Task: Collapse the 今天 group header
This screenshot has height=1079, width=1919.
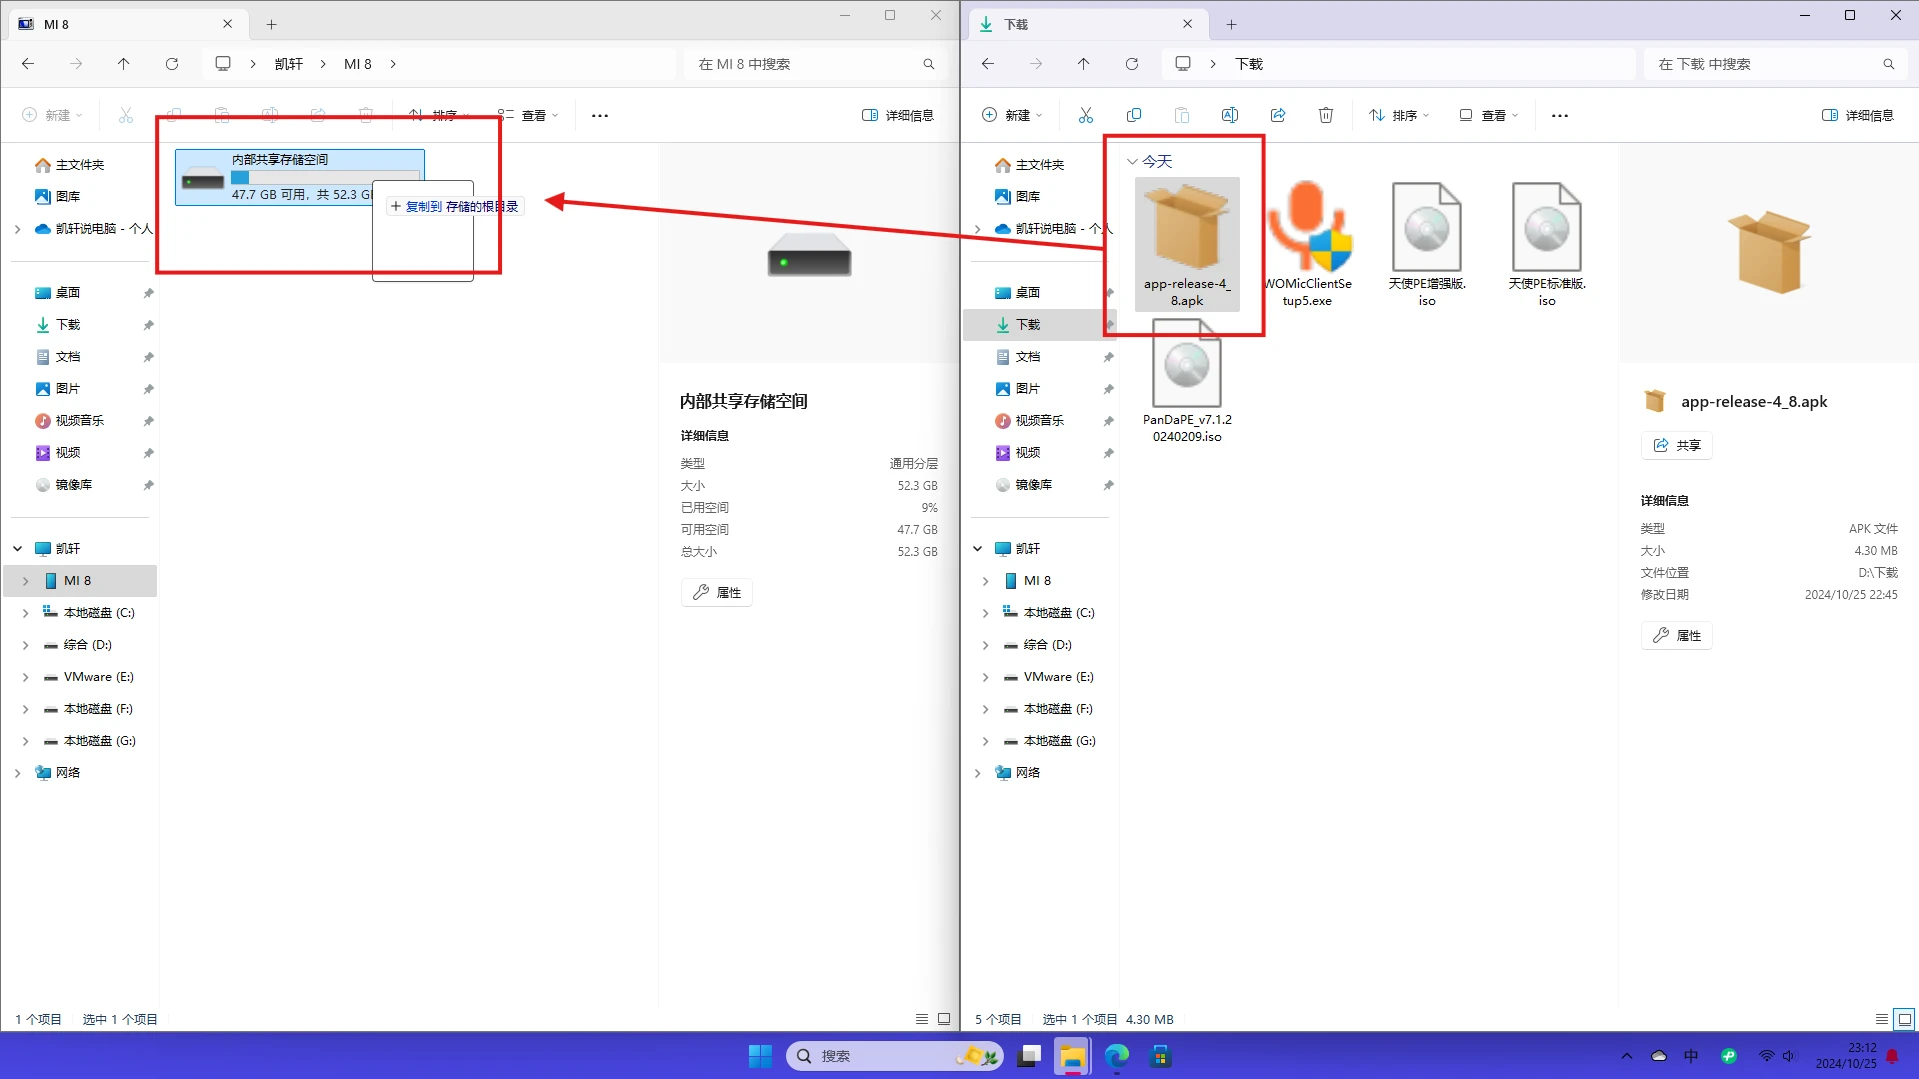Action: coord(1132,161)
